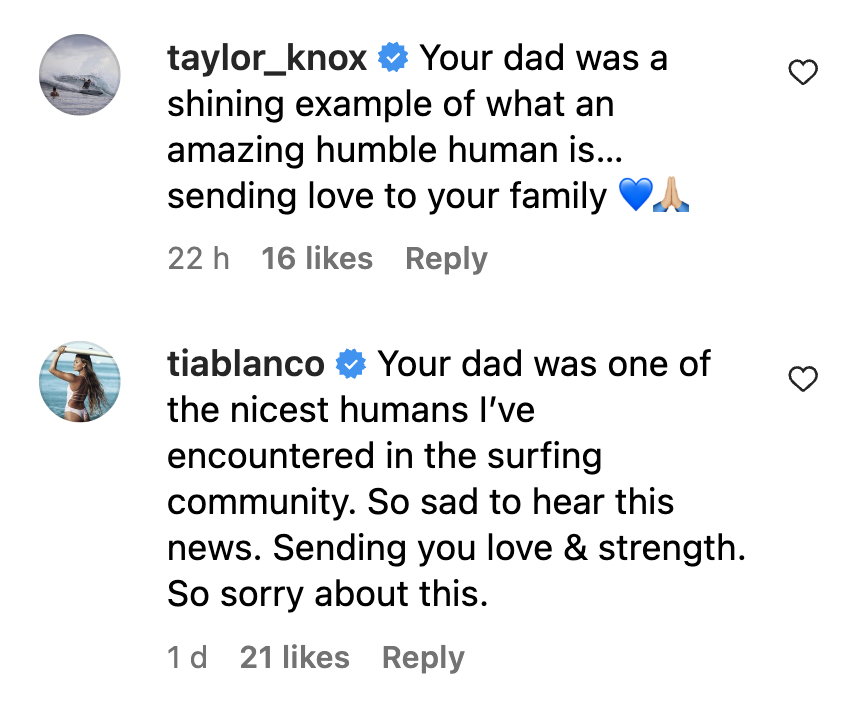
Task: Click the line "encountered in the surfing"
Action: 384,457
